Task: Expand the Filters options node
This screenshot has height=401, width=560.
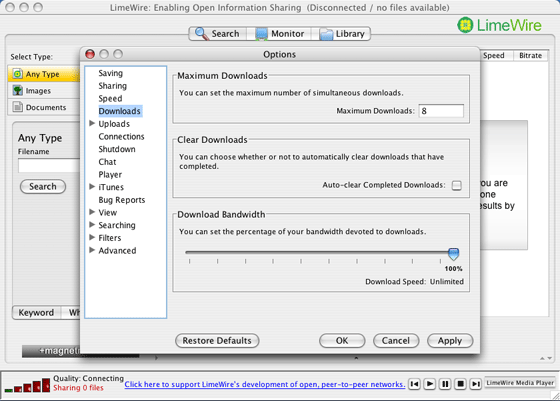Action: point(92,237)
